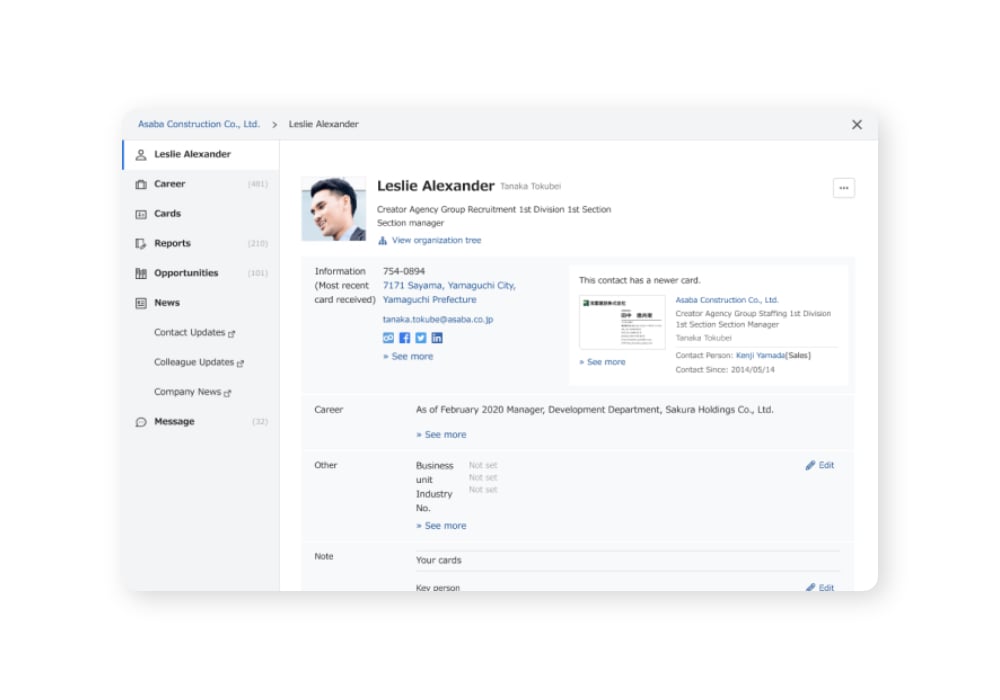This screenshot has height=700, width=1000.
Task: Click the Opportunities building icon
Action: coord(141,273)
